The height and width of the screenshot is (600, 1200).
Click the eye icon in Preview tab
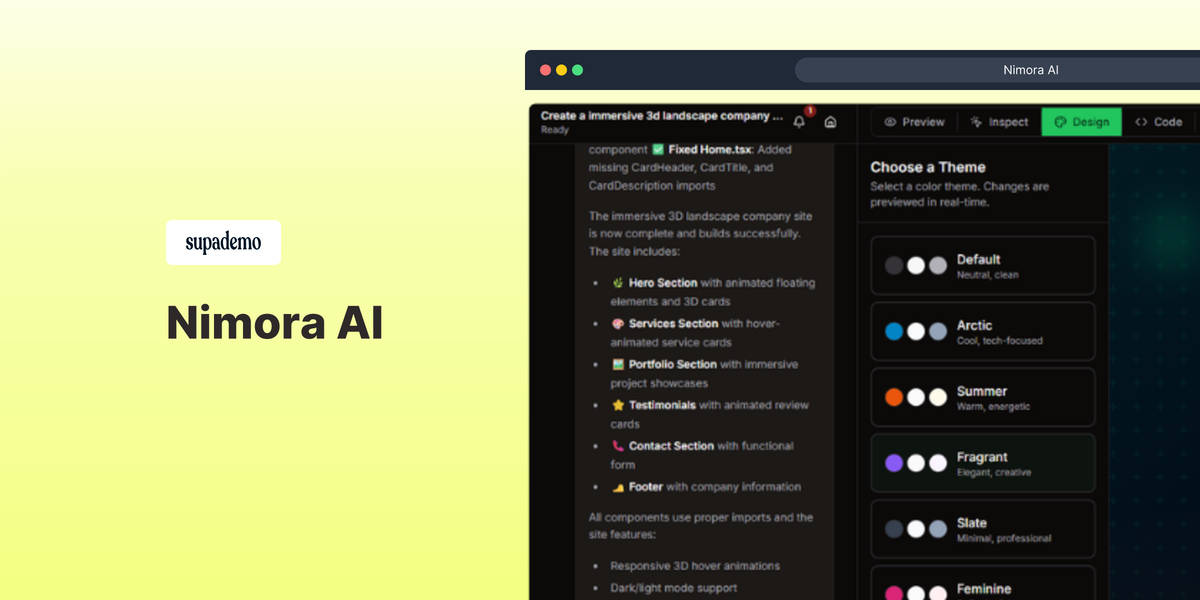click(x=890, y=122)
